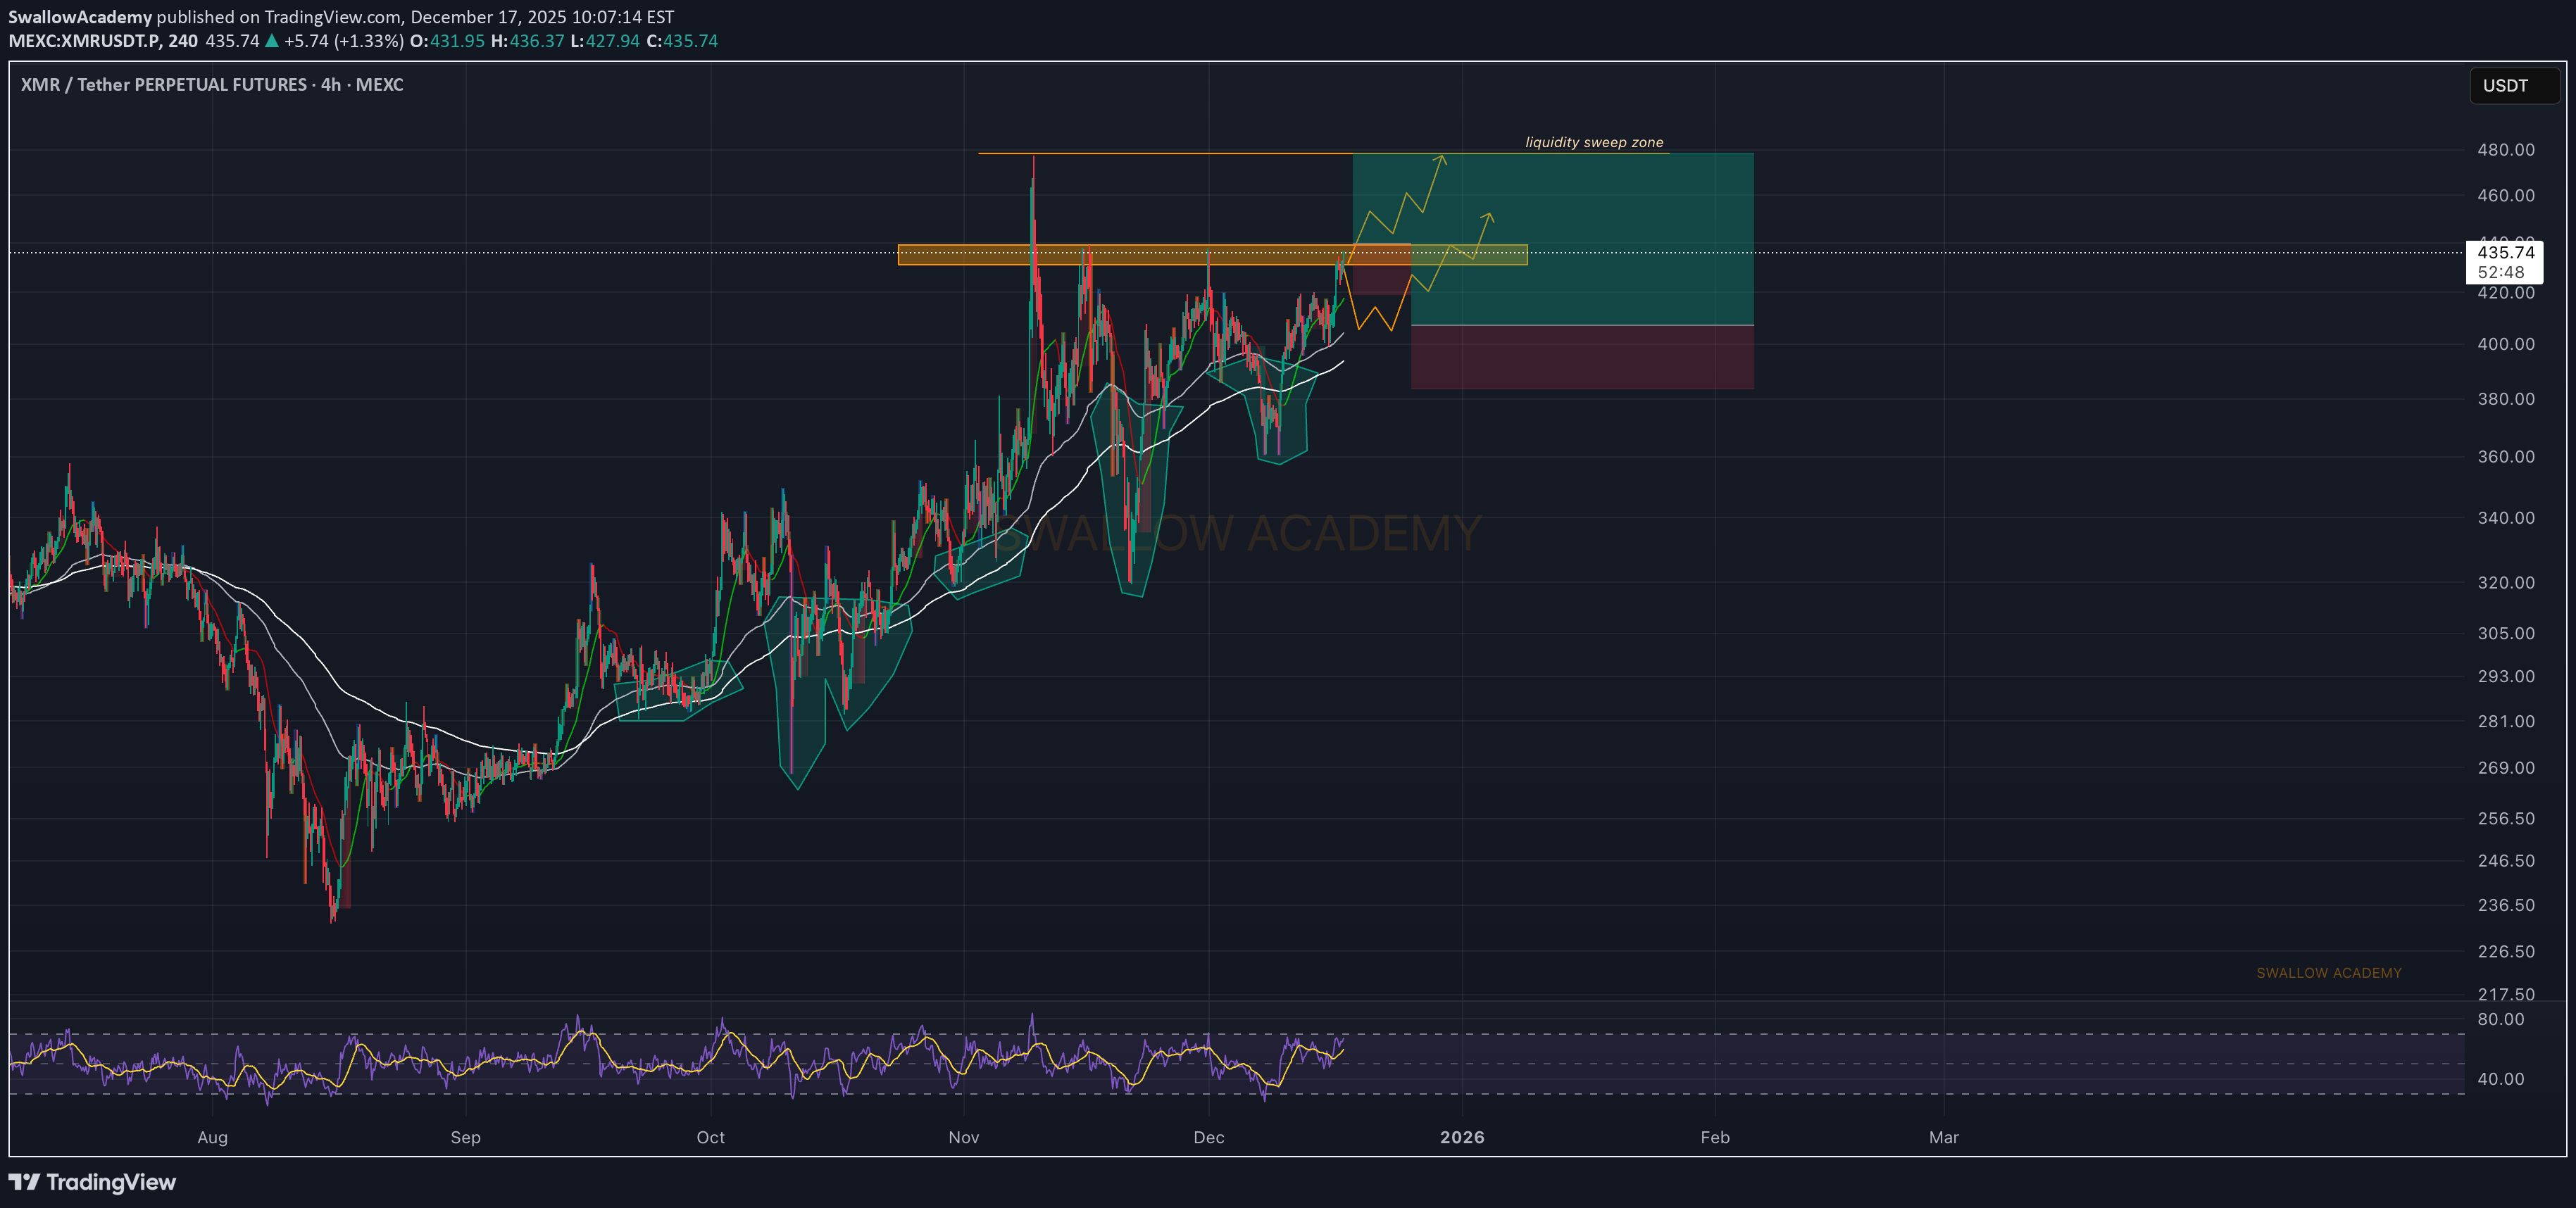Click the Nov label on time axis

(x=963, y=1137)
